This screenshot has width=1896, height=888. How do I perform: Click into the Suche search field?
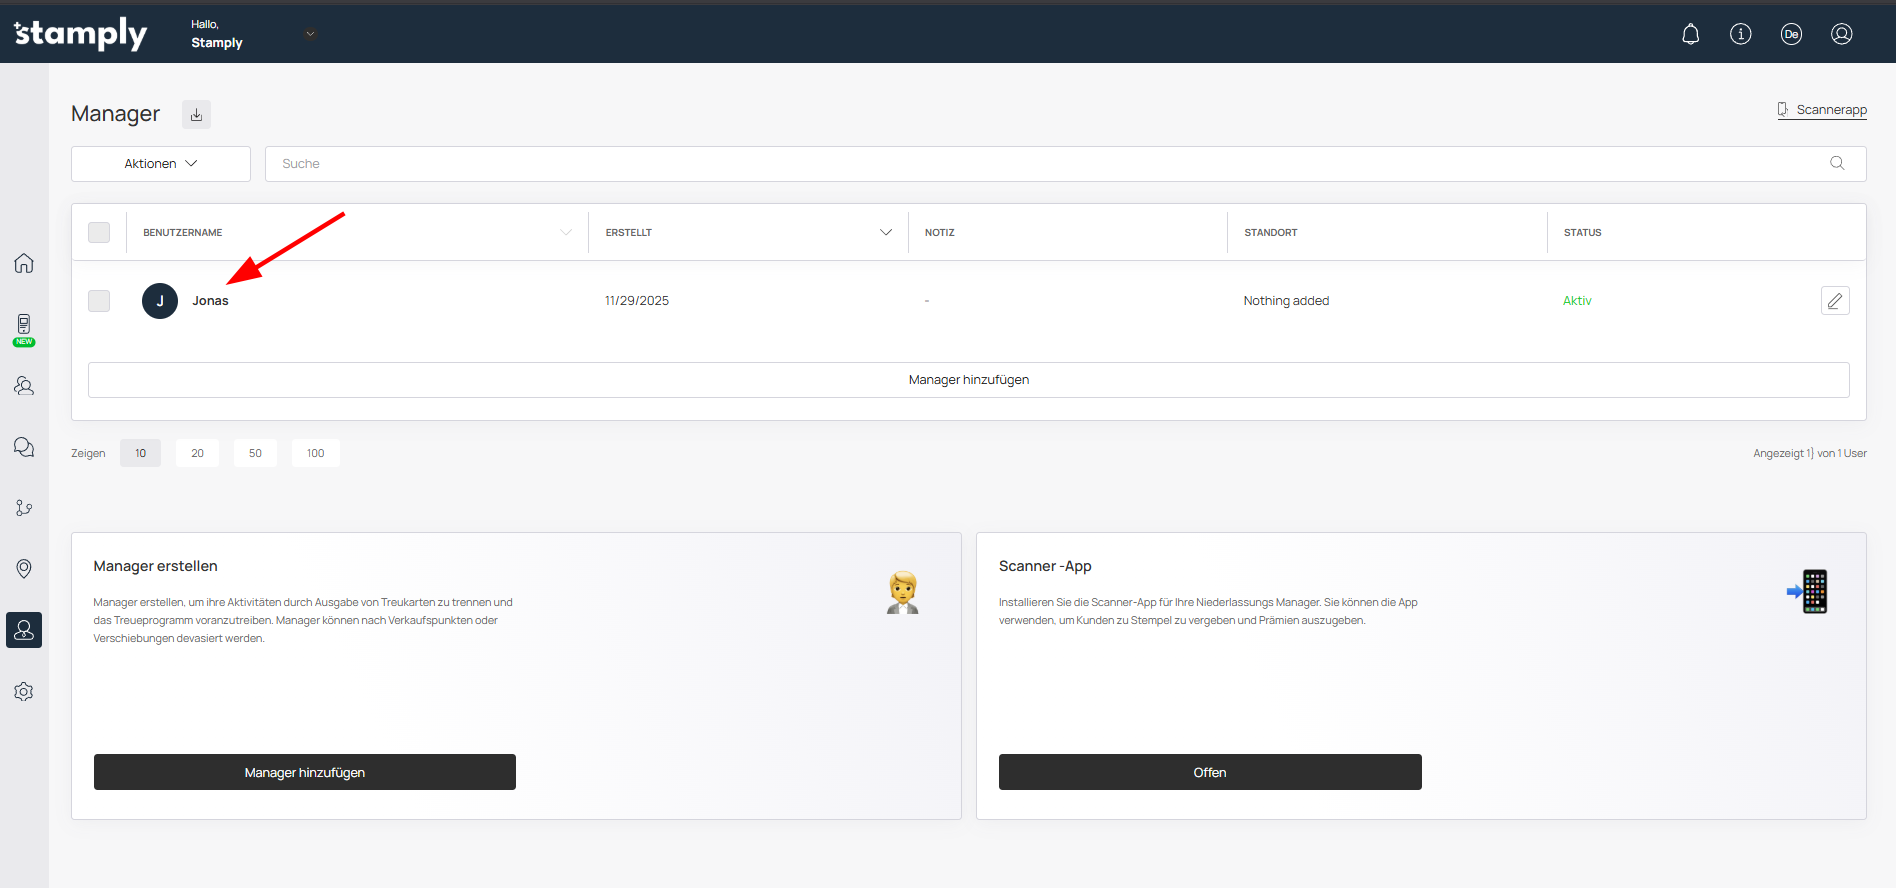point(1040,164)
